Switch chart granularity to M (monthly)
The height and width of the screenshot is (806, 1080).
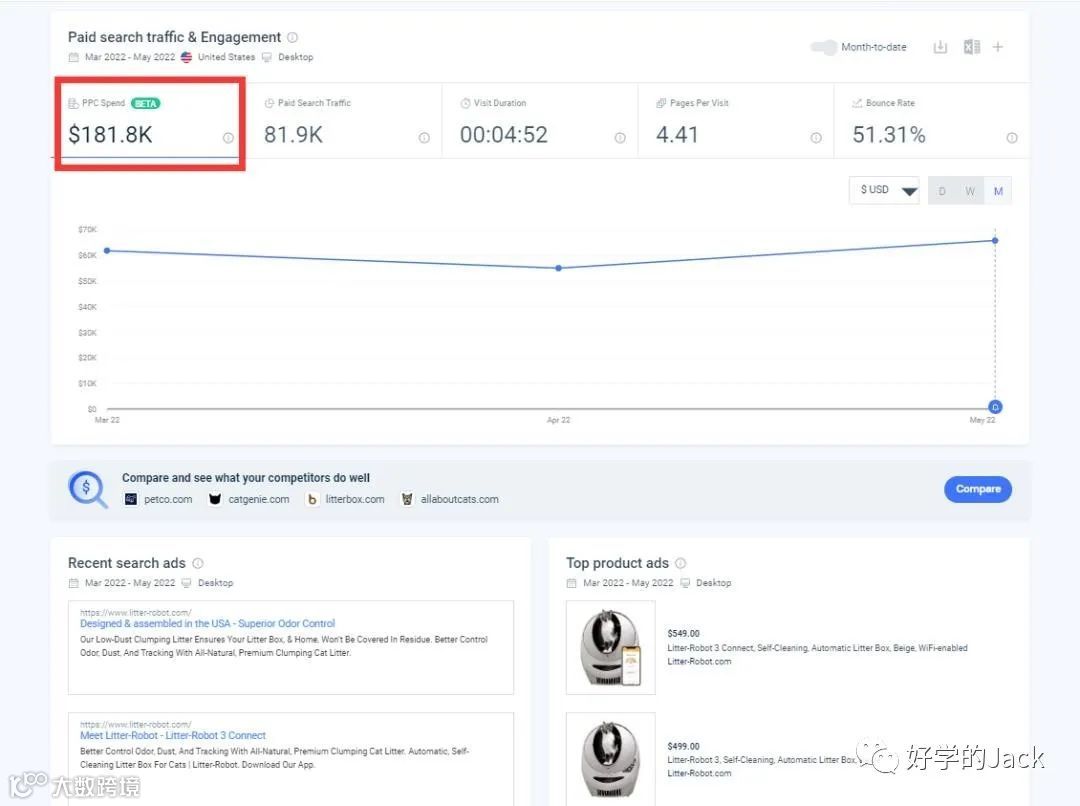[998, 191]
